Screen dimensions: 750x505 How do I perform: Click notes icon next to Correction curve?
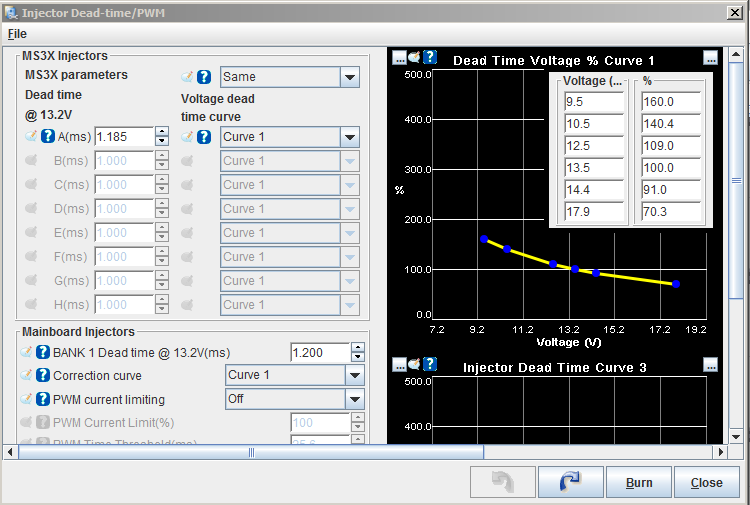coord(27,376)
